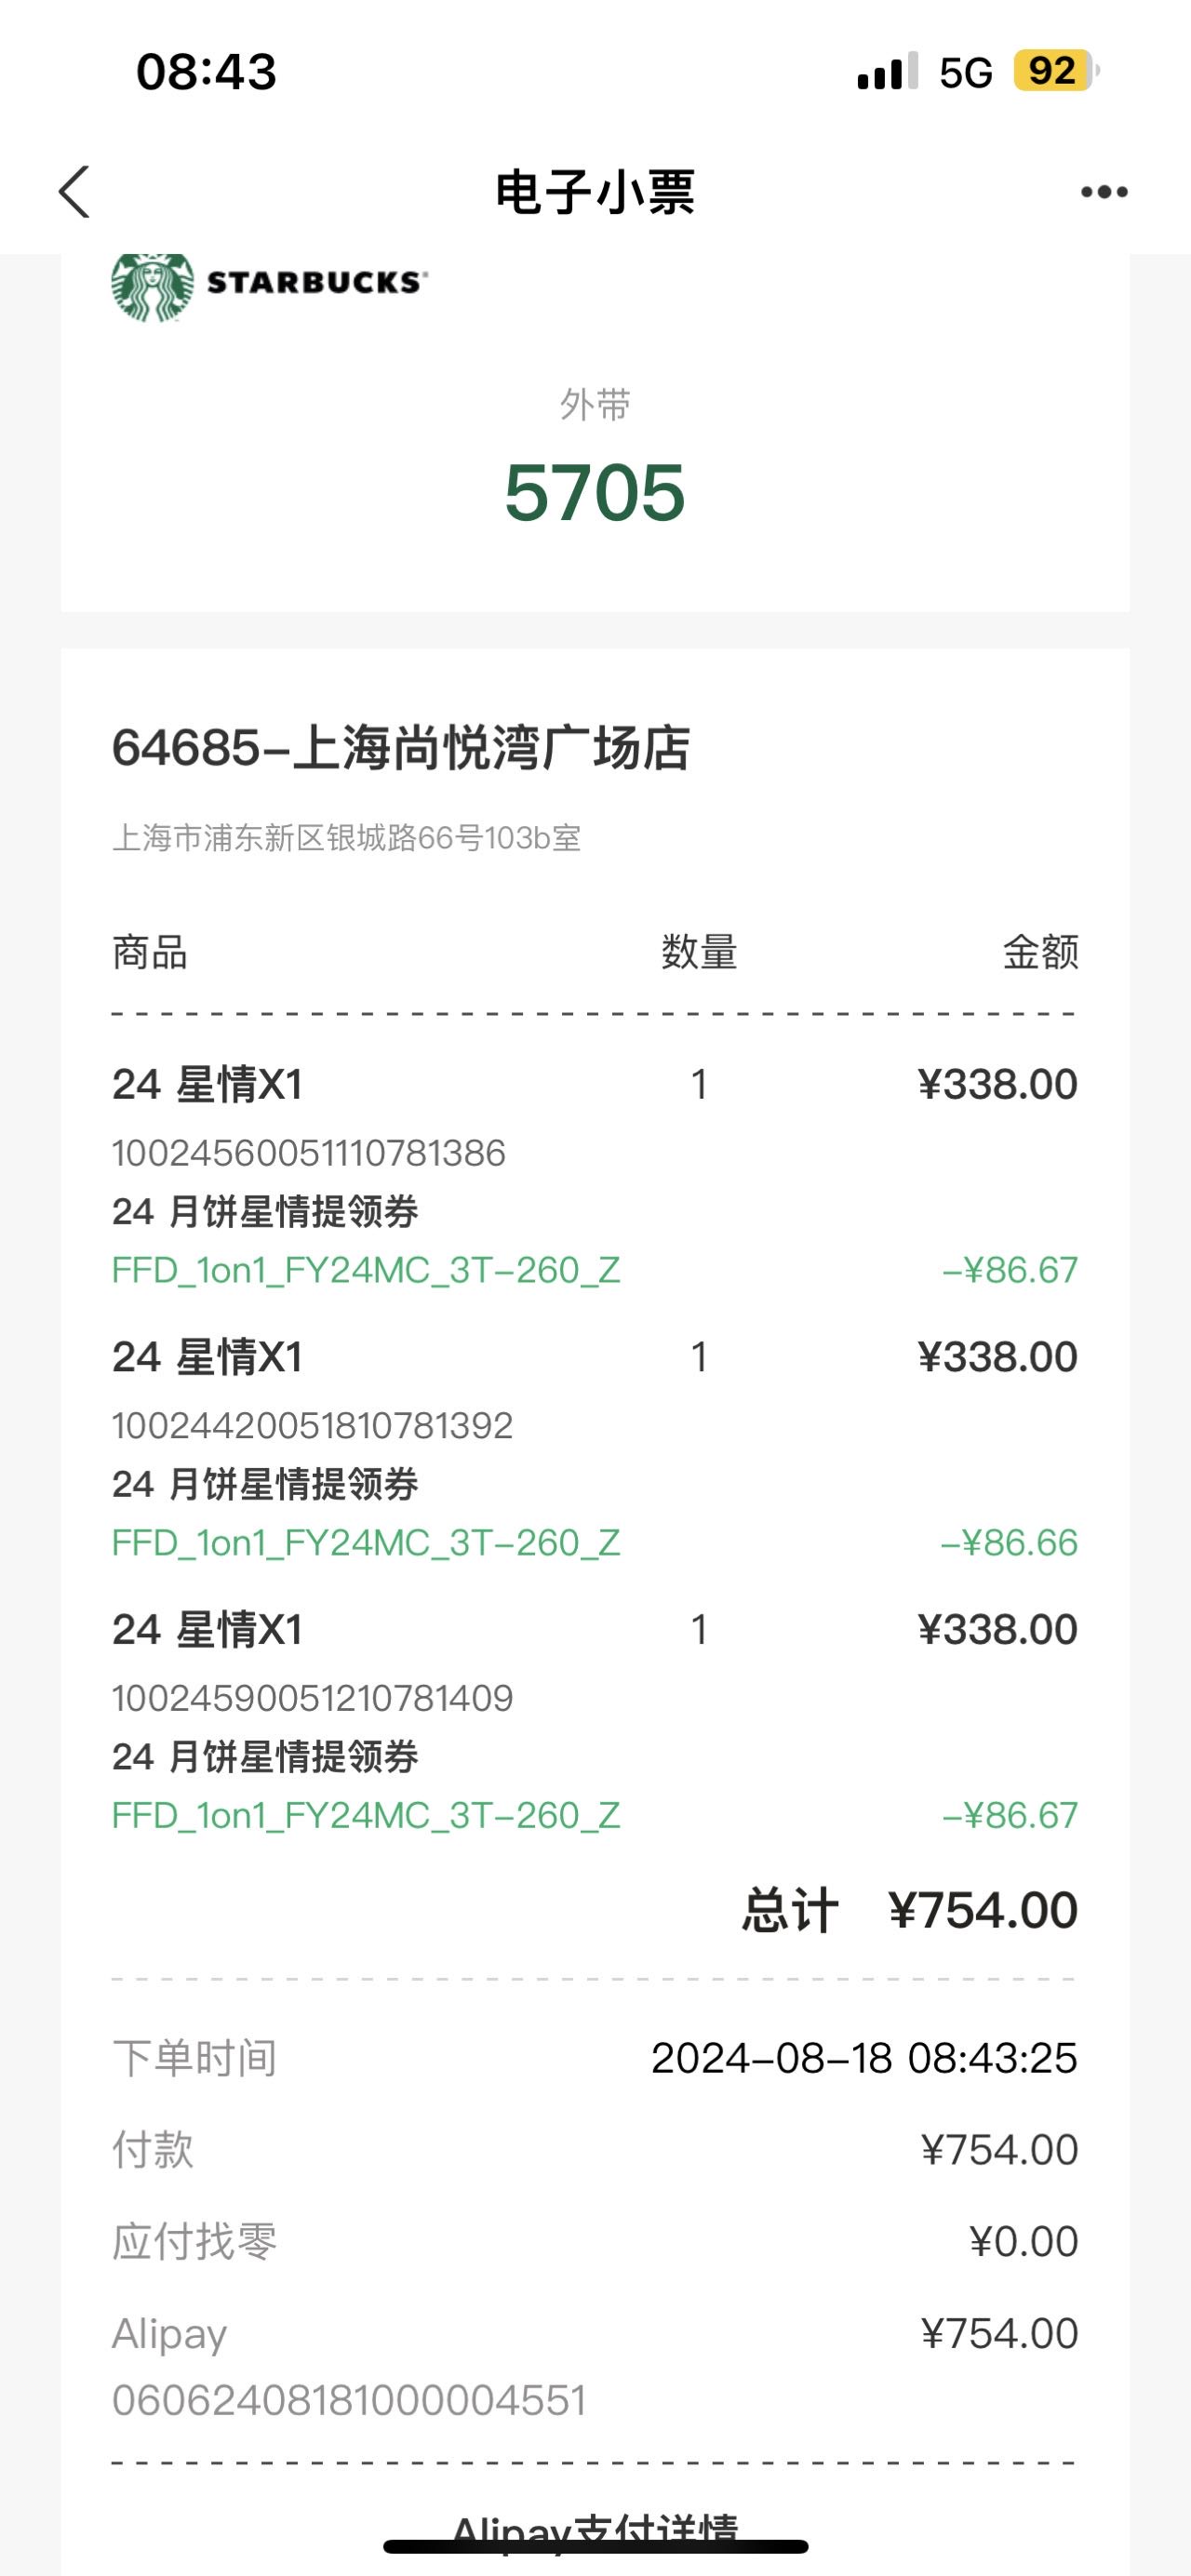The height and width of the screenshot is (2576, 1191).
Task: Tap the 电子小票 page title
Action: [x=595, y=192]
